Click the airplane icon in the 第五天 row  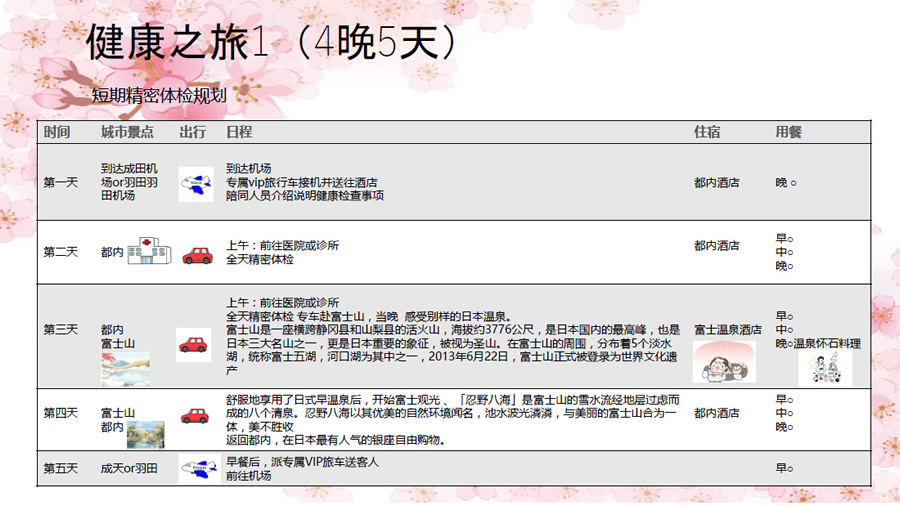(x=198, y=468)
